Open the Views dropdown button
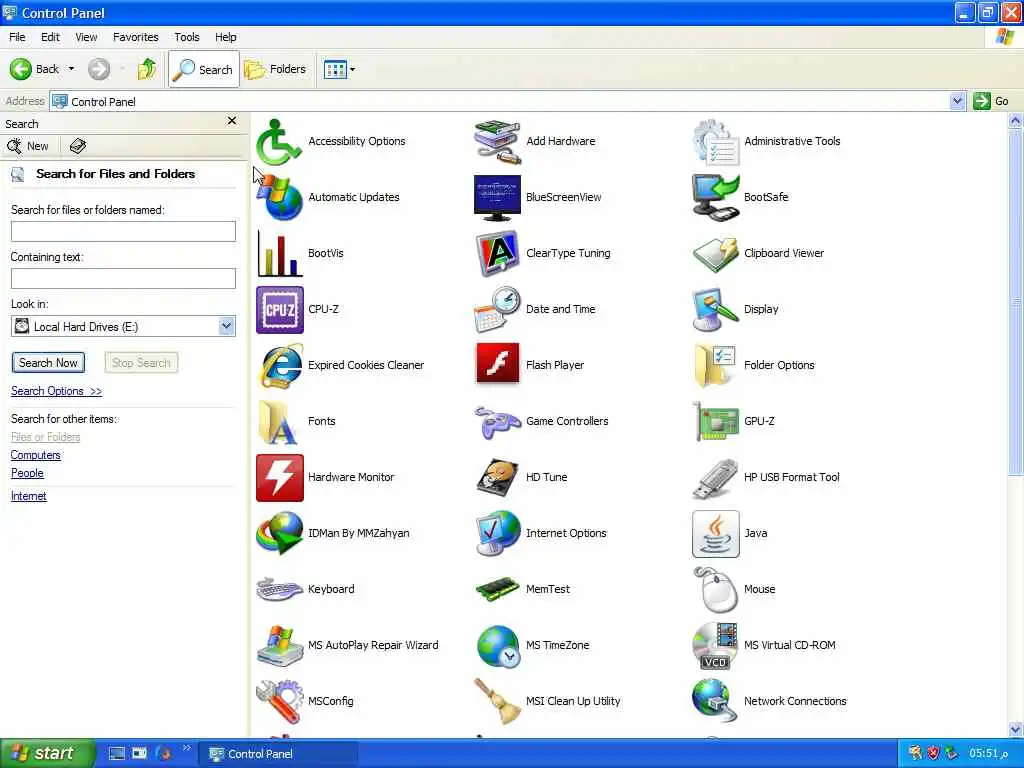 [x=340, y=69]
